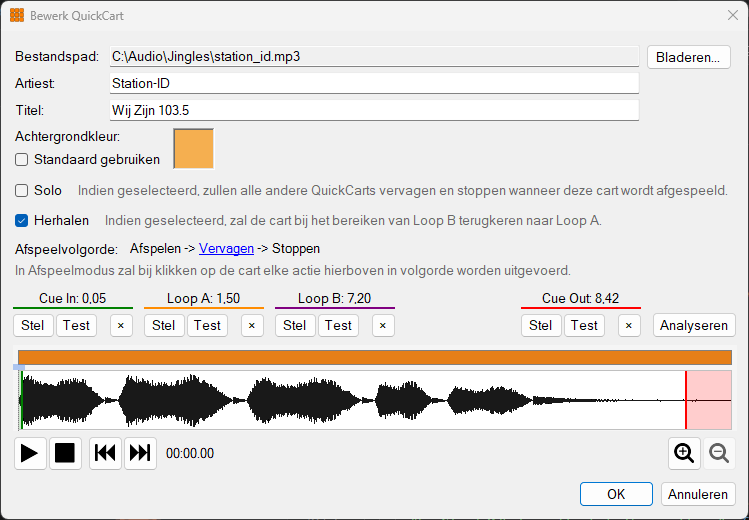Enable the Standaard gebruiken checkbox
This screenshot has width=749, height=520.
(21, 159)
